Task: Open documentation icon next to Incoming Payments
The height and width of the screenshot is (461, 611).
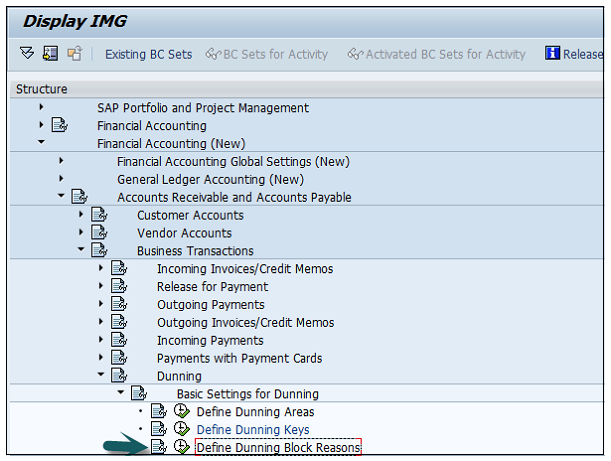Action: point(119,341)
